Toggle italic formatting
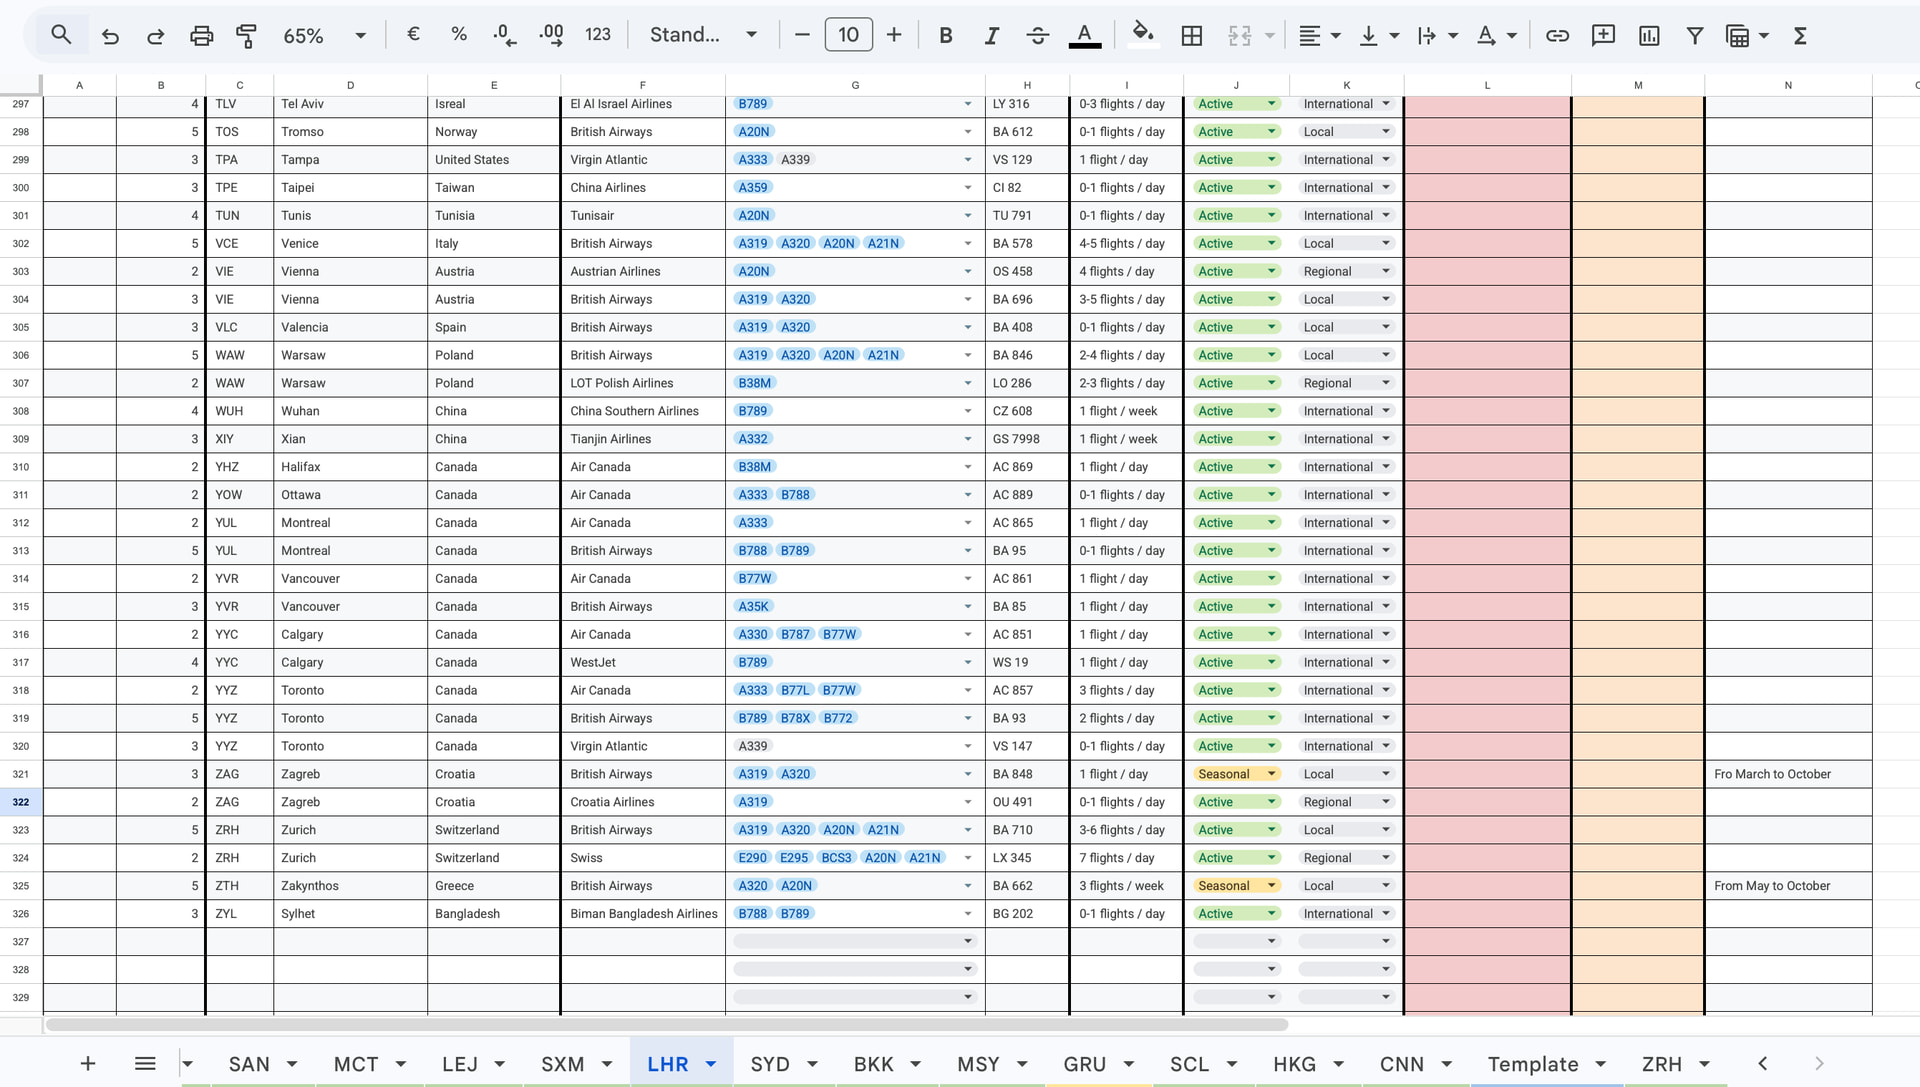The height and width of the screenshot is (1087, 1920). (991, 36)
